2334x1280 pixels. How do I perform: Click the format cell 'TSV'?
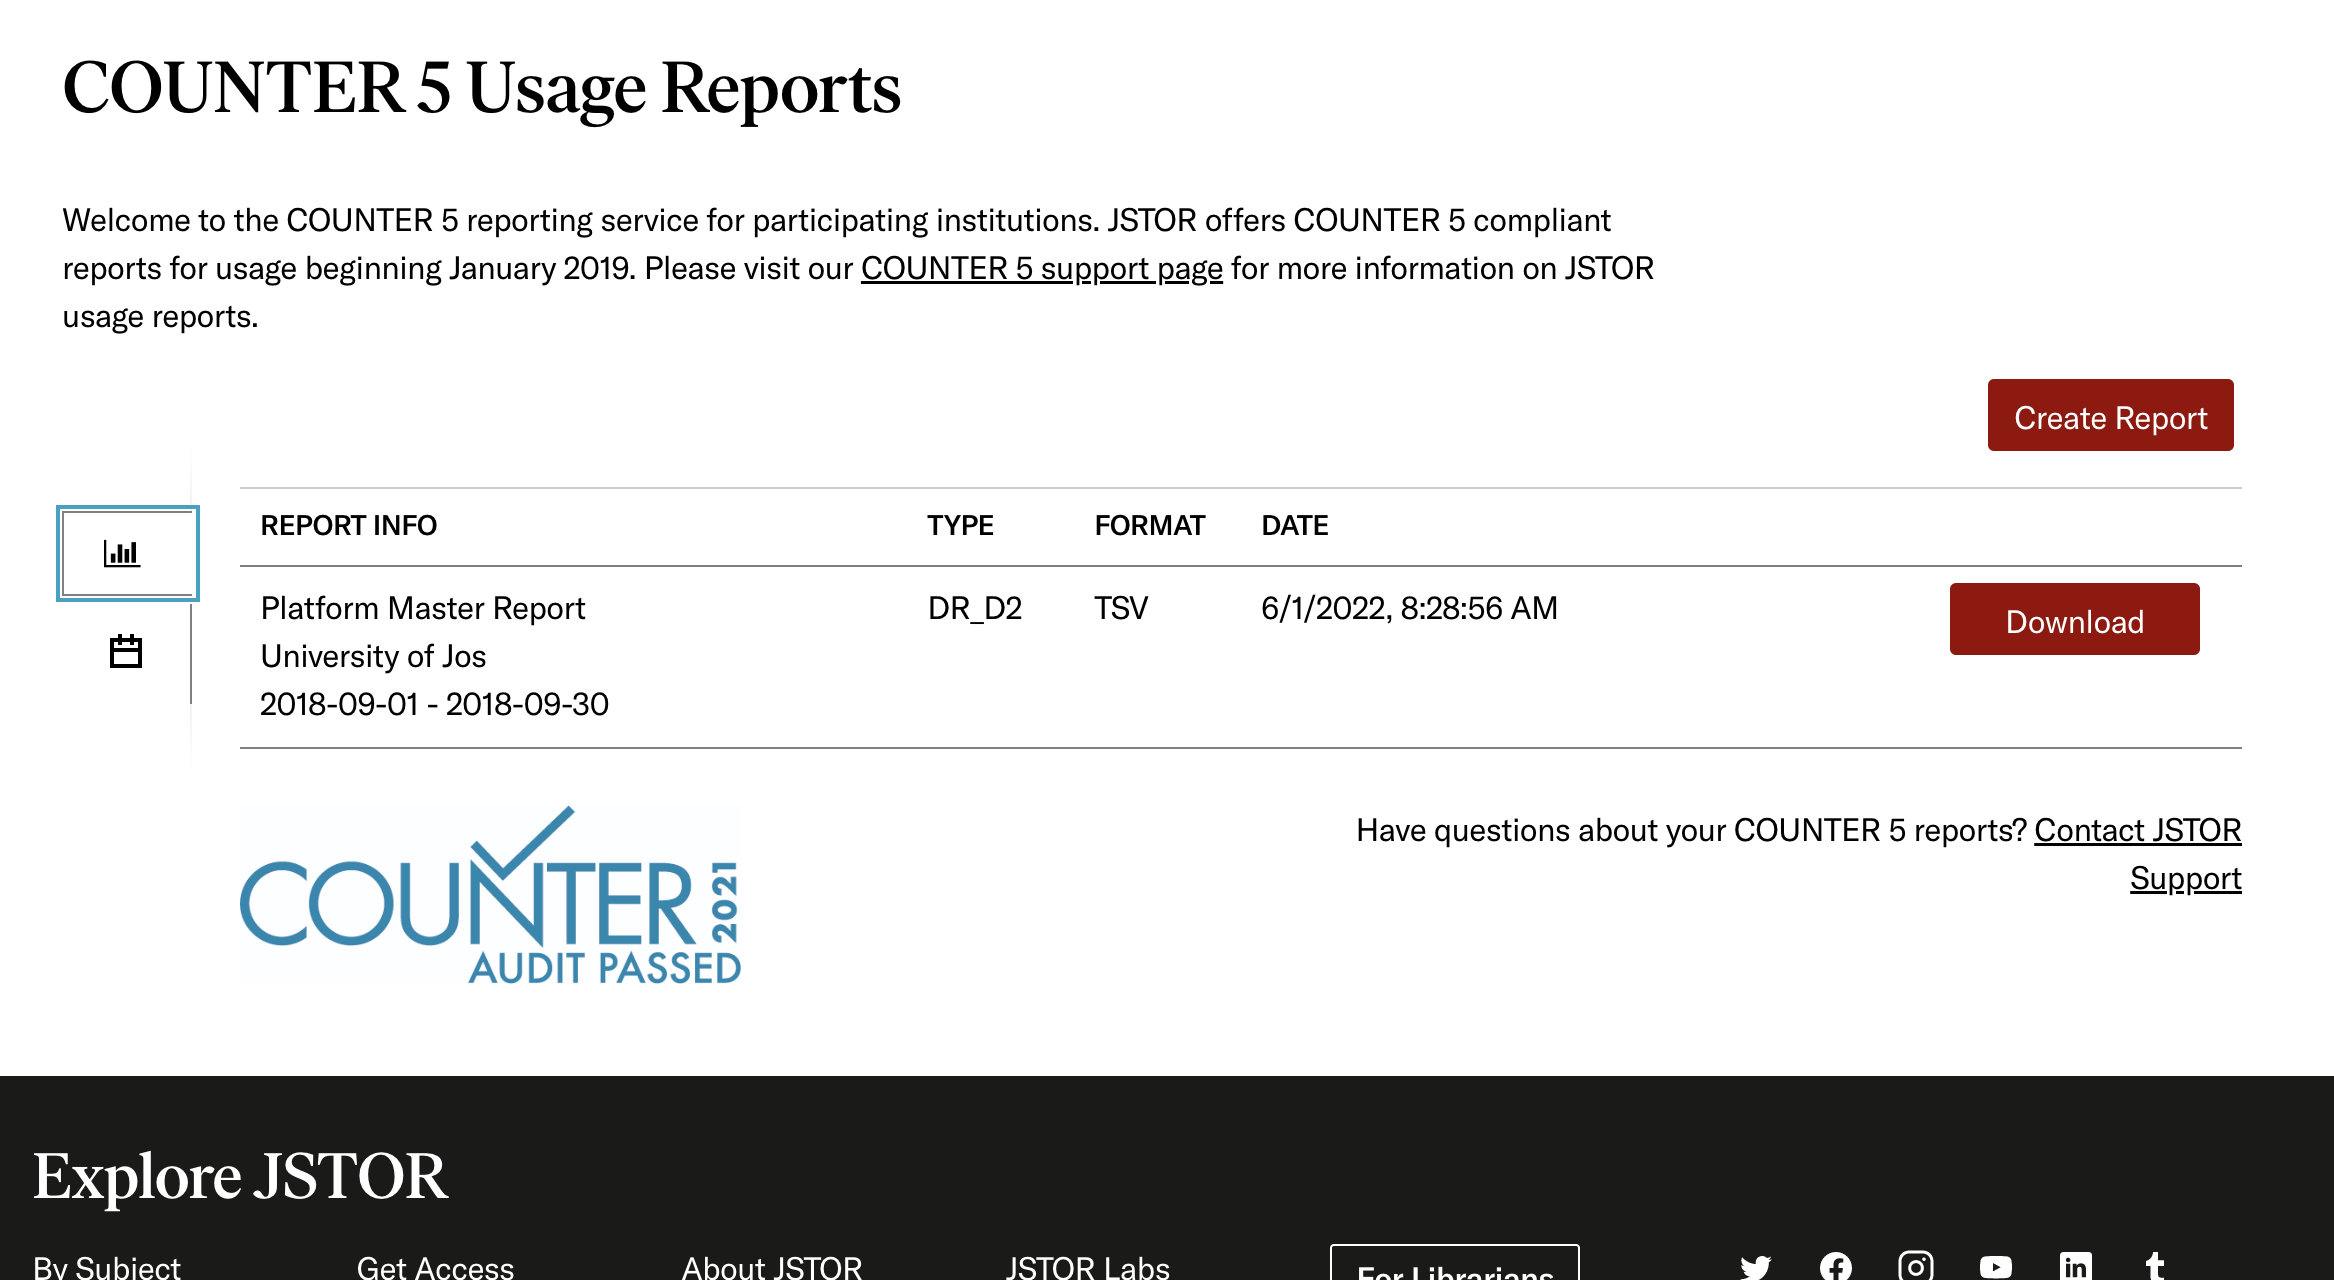point(1121,608)
